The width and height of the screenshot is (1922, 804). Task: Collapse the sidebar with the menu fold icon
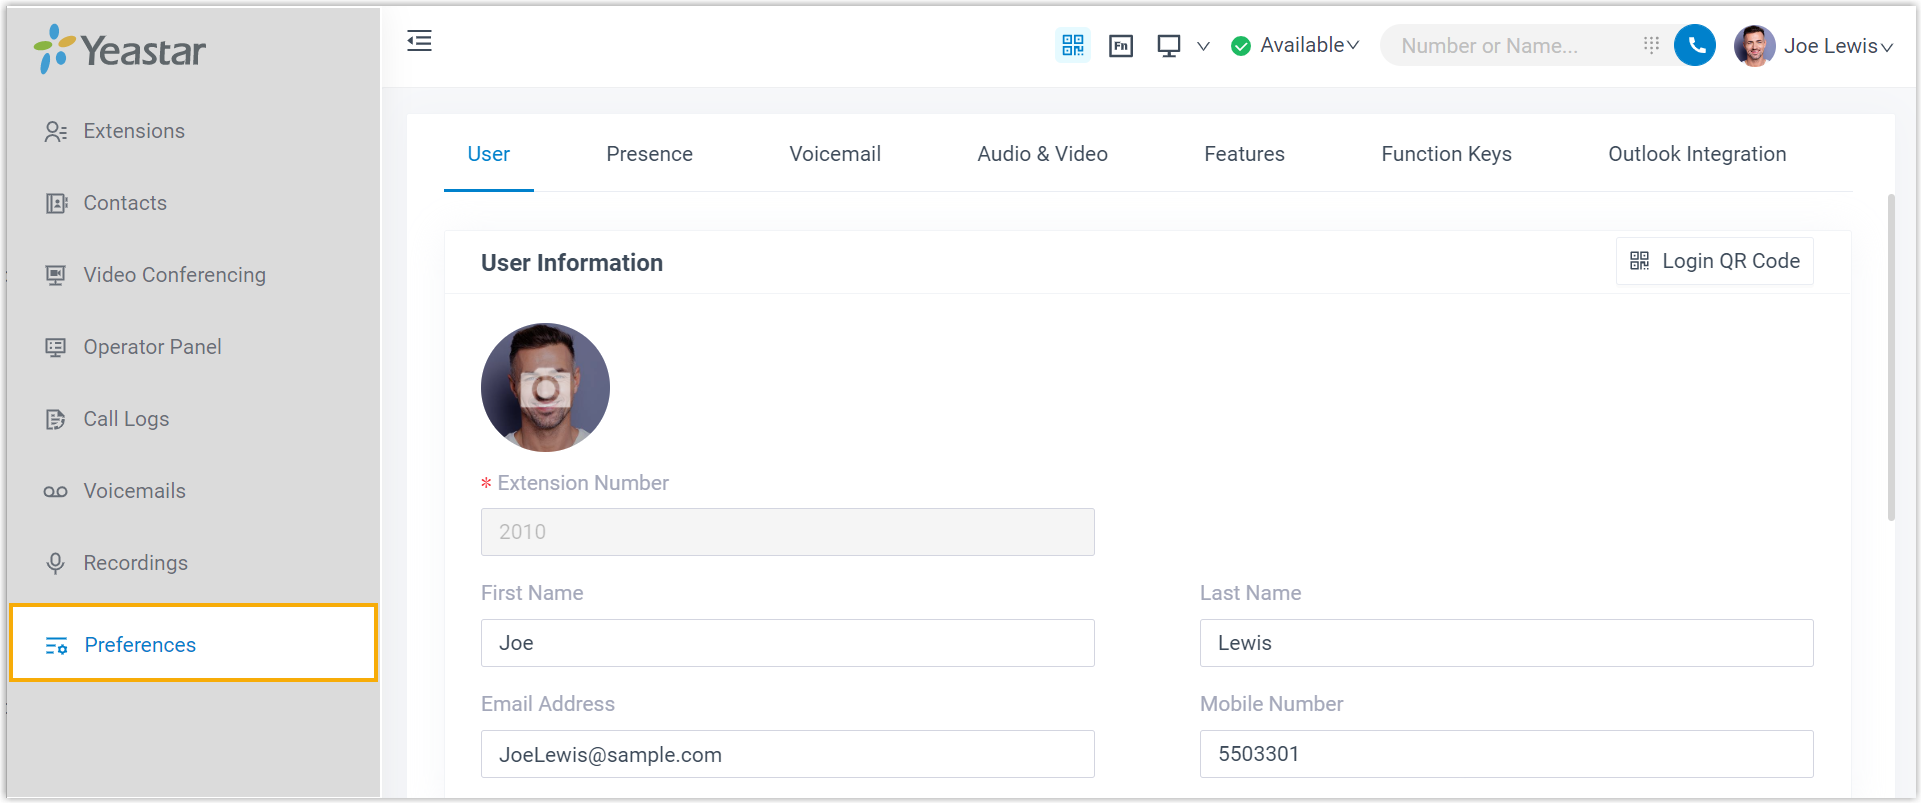click(419, 41)
